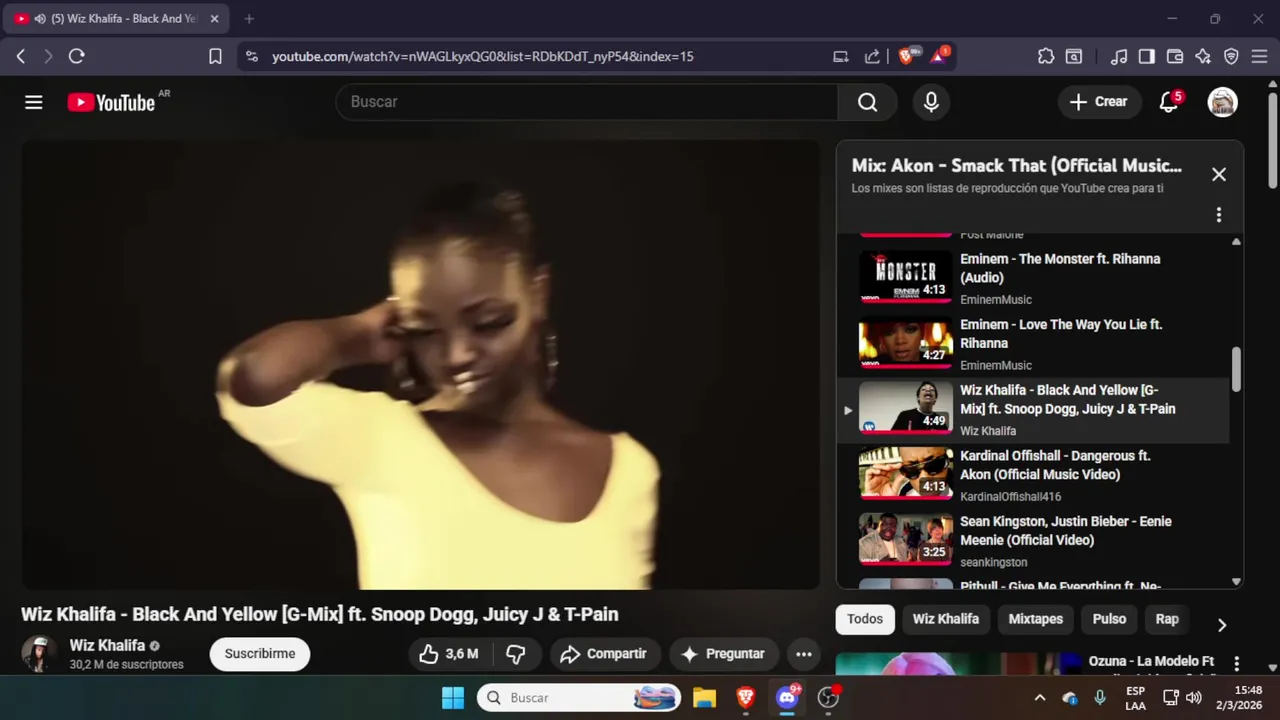Toggle the browser sidebar panel
The width and height of the screenshot is (1280, 720).
[1147, 57]
